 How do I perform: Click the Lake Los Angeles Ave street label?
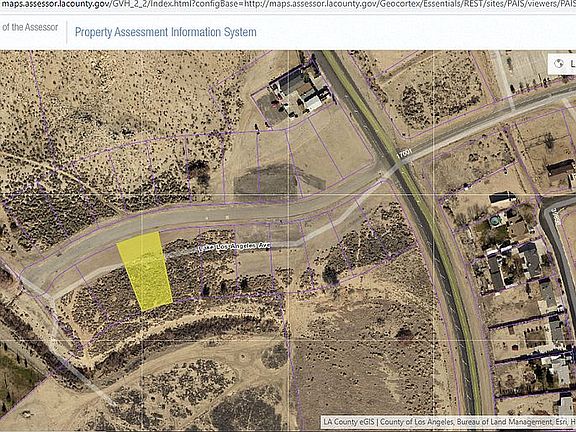tap(235, 246)
